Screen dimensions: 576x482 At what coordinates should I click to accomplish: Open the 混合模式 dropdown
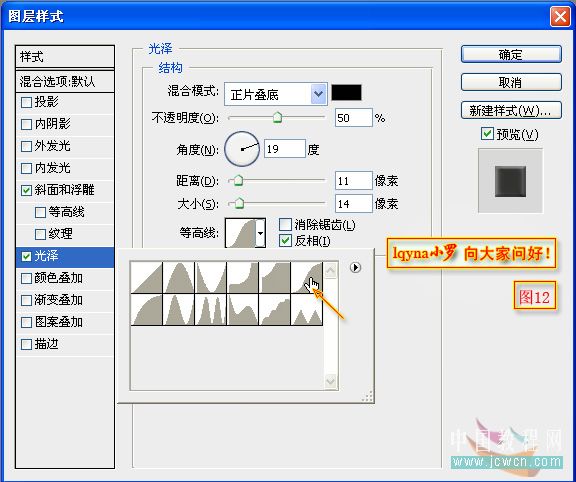[x=276, y=94]
